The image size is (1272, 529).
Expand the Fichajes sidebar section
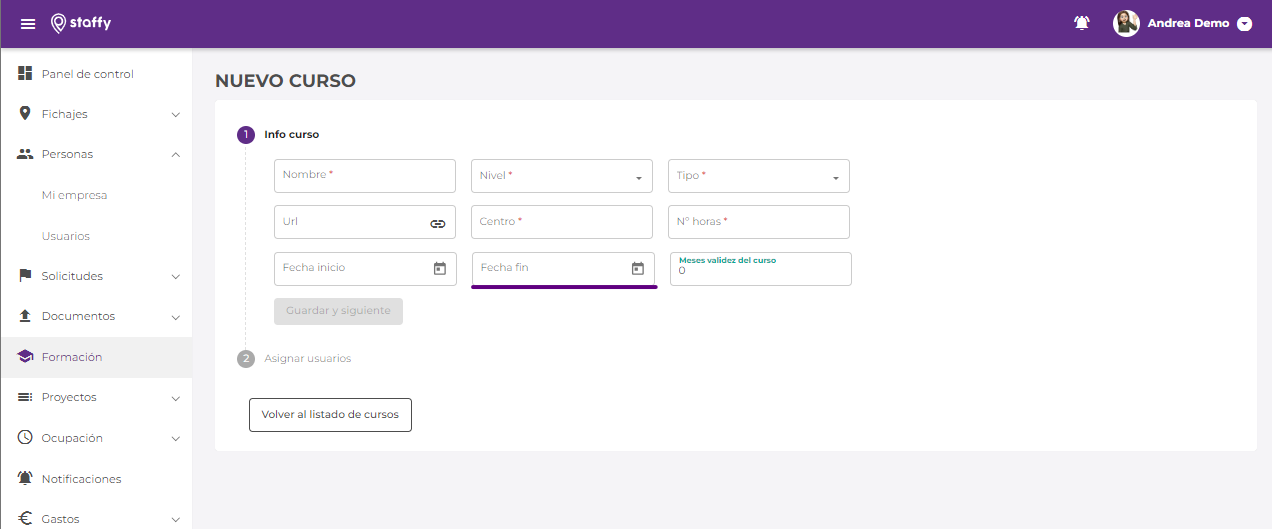click(175, 115)
